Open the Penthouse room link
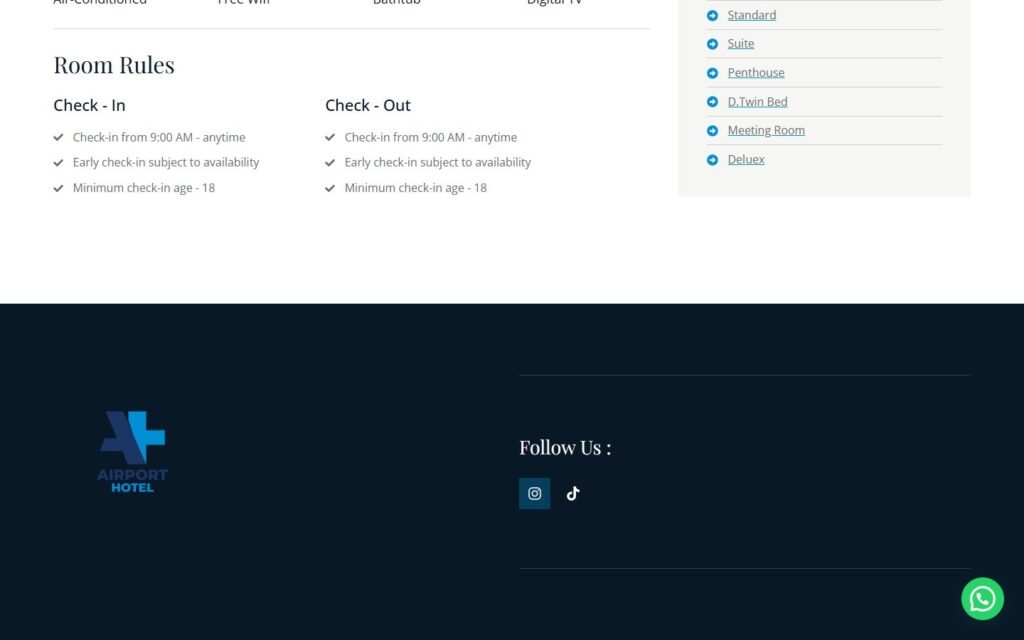1024x640 pixels. click(756, 72)
